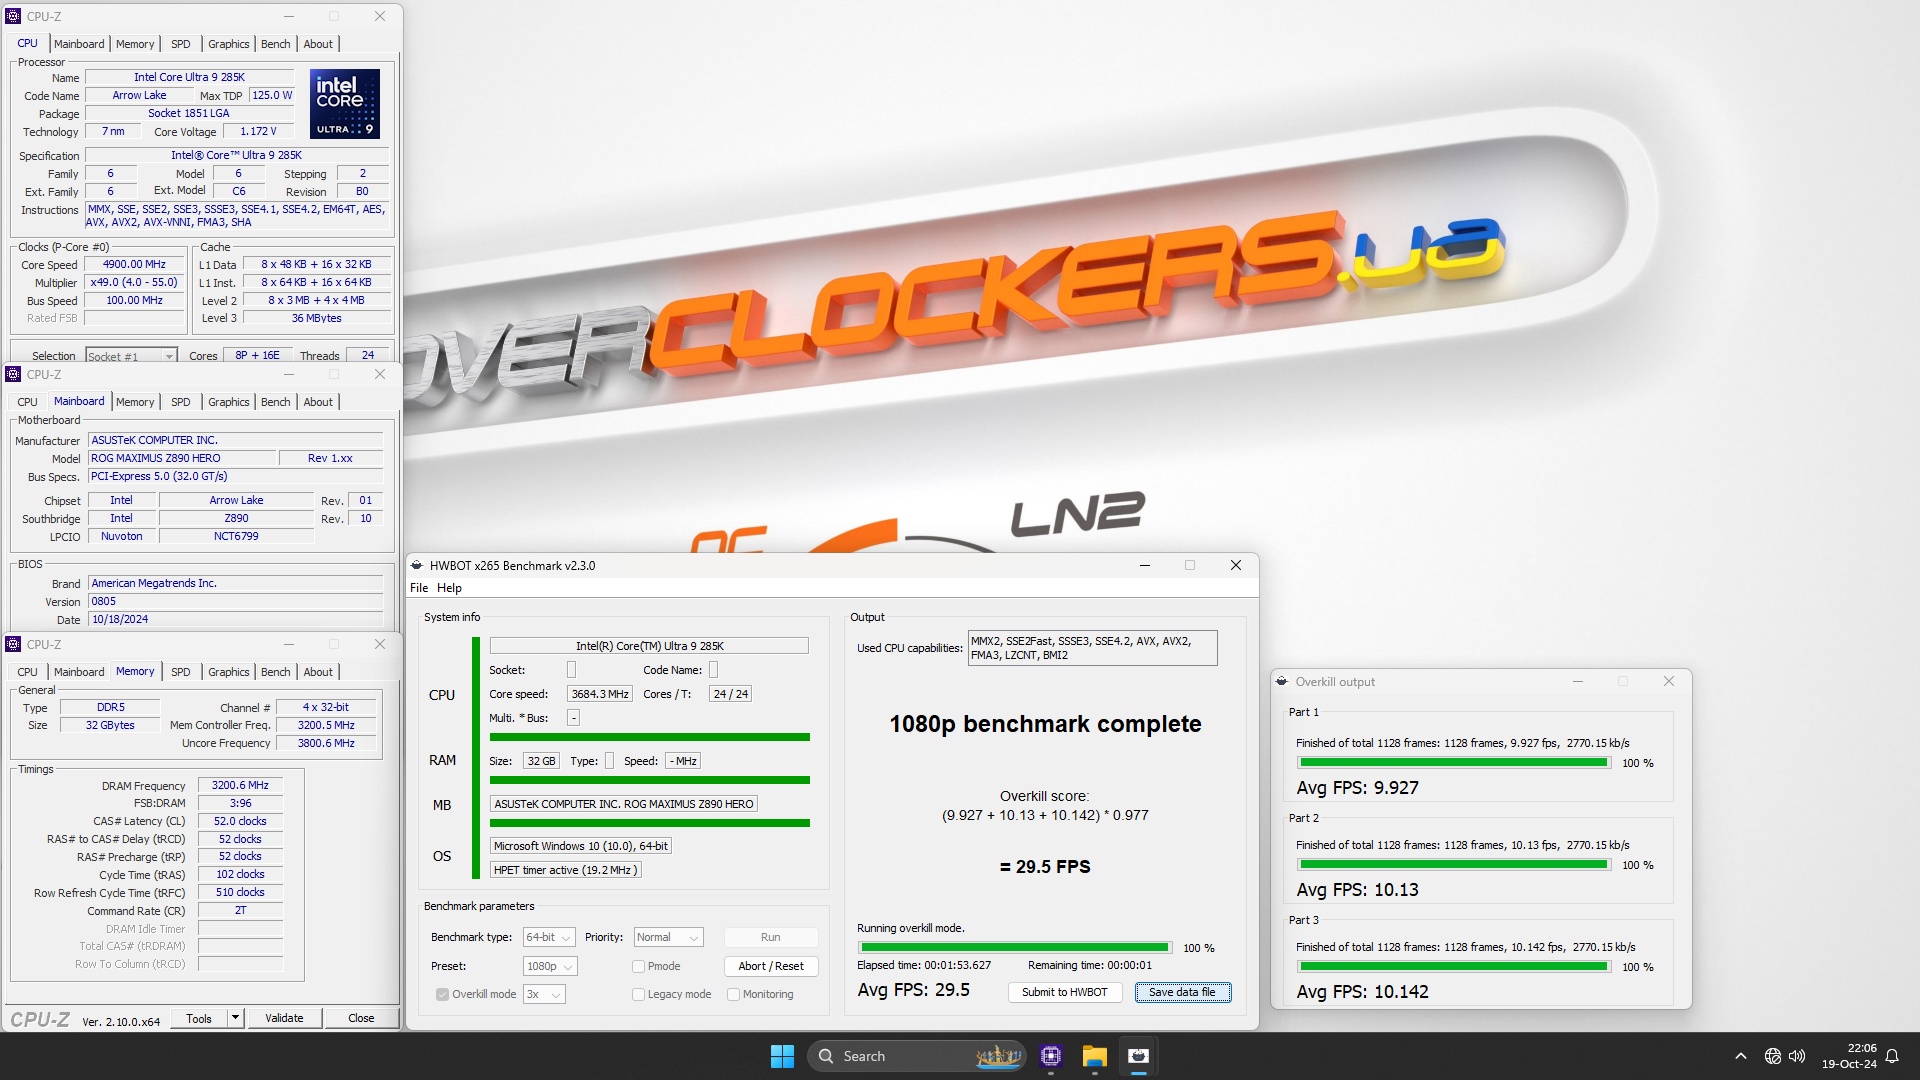Click the Core Speed 4900.00 MHz value
This screenshot has width=1920, height=1080.
[x=135, y=265]
